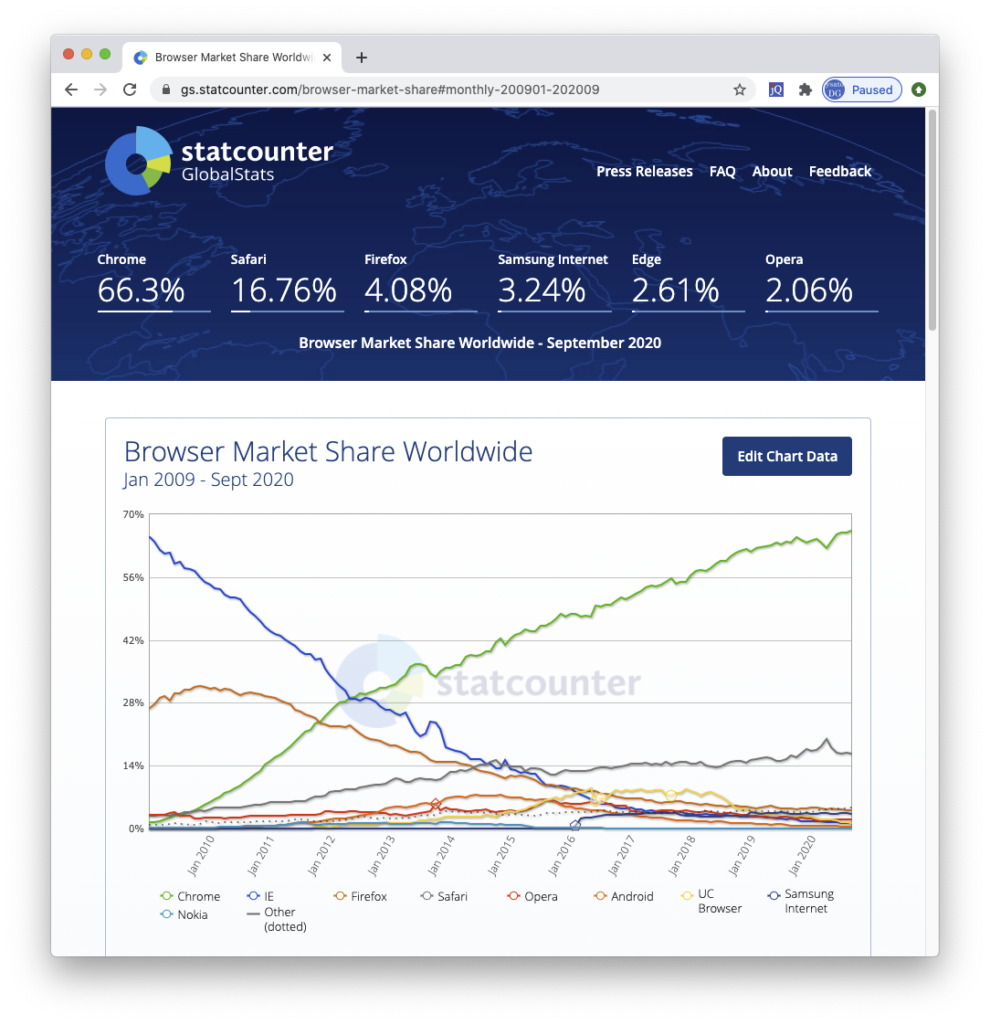990x1024 pixels.
Task: Toggle the Chrome series in chart legend
Action: tap(190, 897)
